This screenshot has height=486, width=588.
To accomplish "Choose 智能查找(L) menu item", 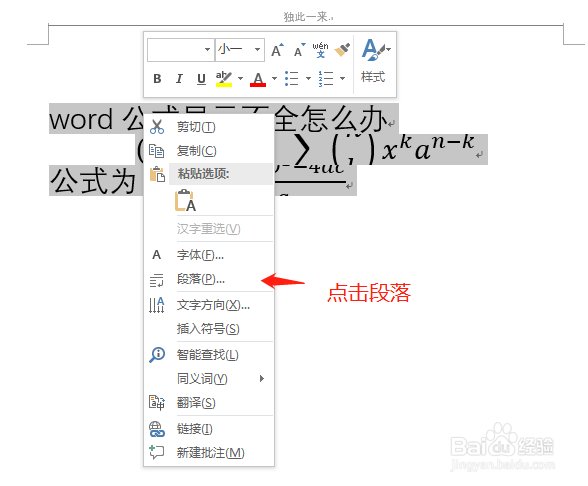I will [x=209, y=354].
